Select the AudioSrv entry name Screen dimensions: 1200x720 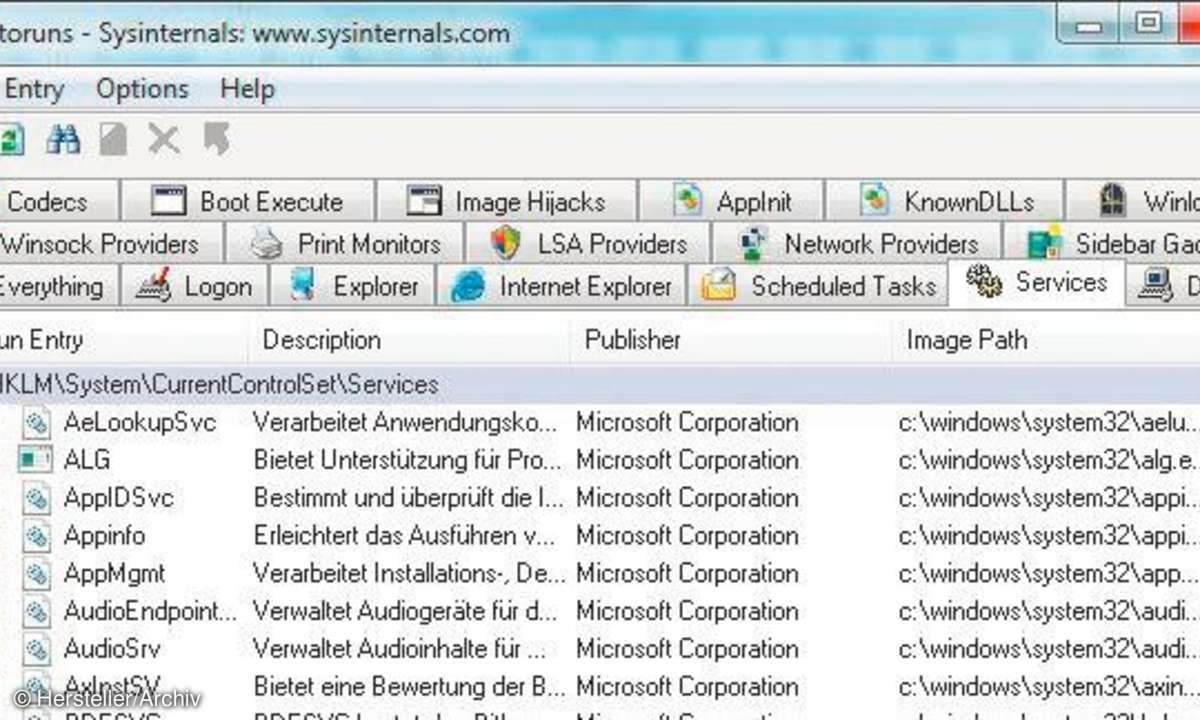tap(112, 649)
